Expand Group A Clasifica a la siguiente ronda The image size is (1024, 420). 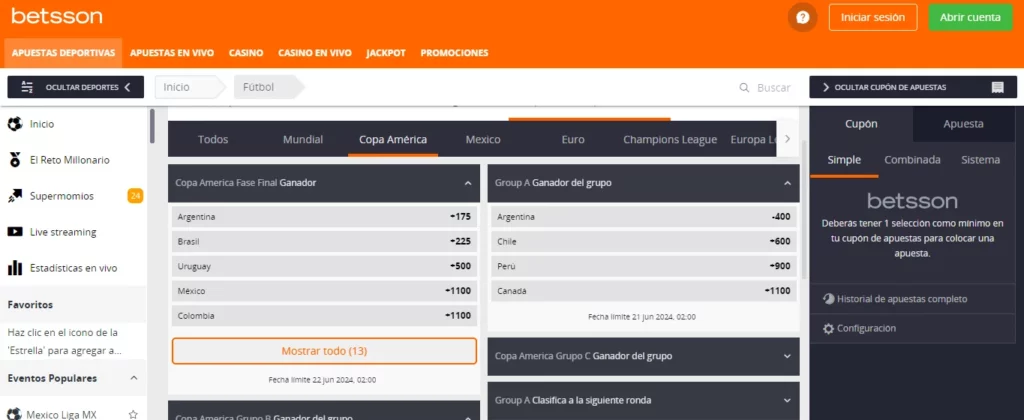click(788, 400)
